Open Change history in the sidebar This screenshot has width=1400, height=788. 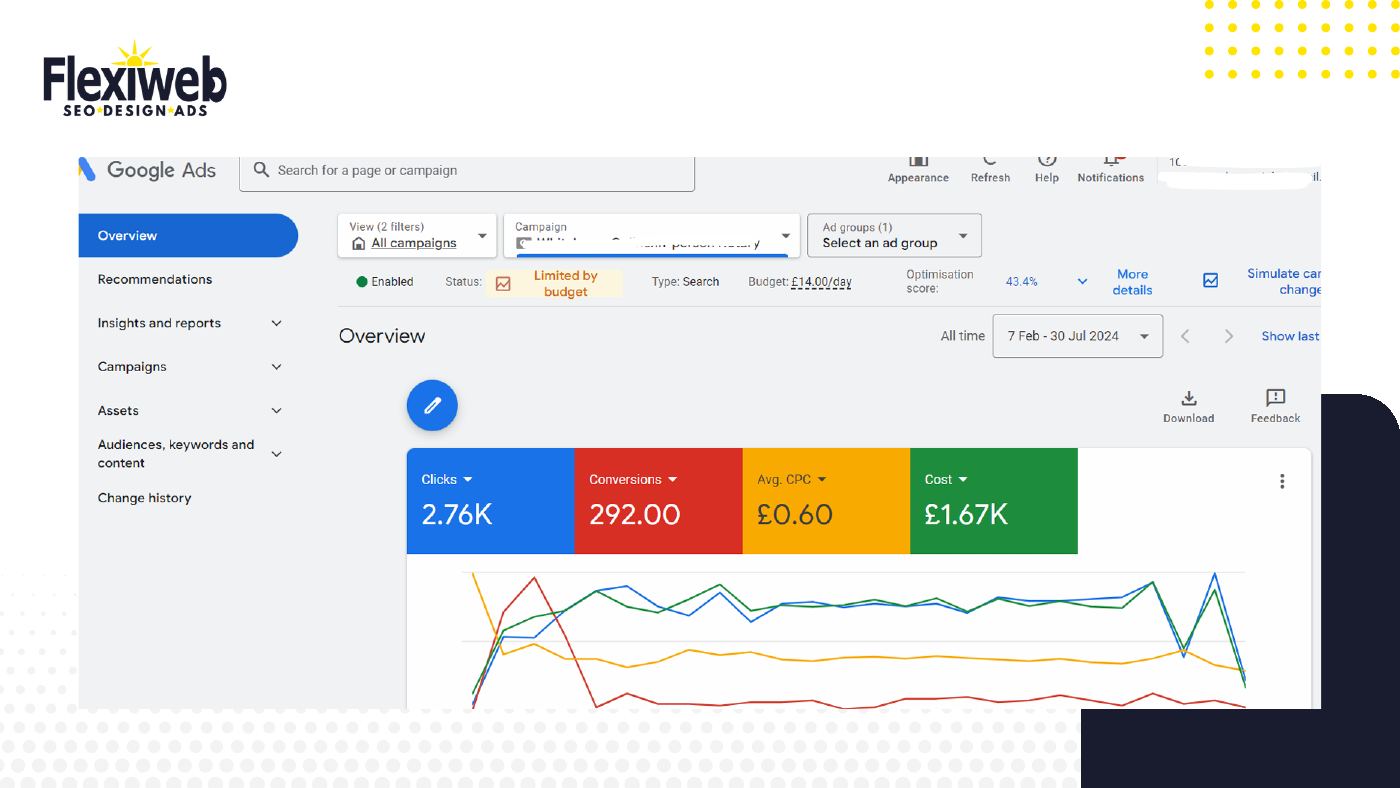click(144, 498)
